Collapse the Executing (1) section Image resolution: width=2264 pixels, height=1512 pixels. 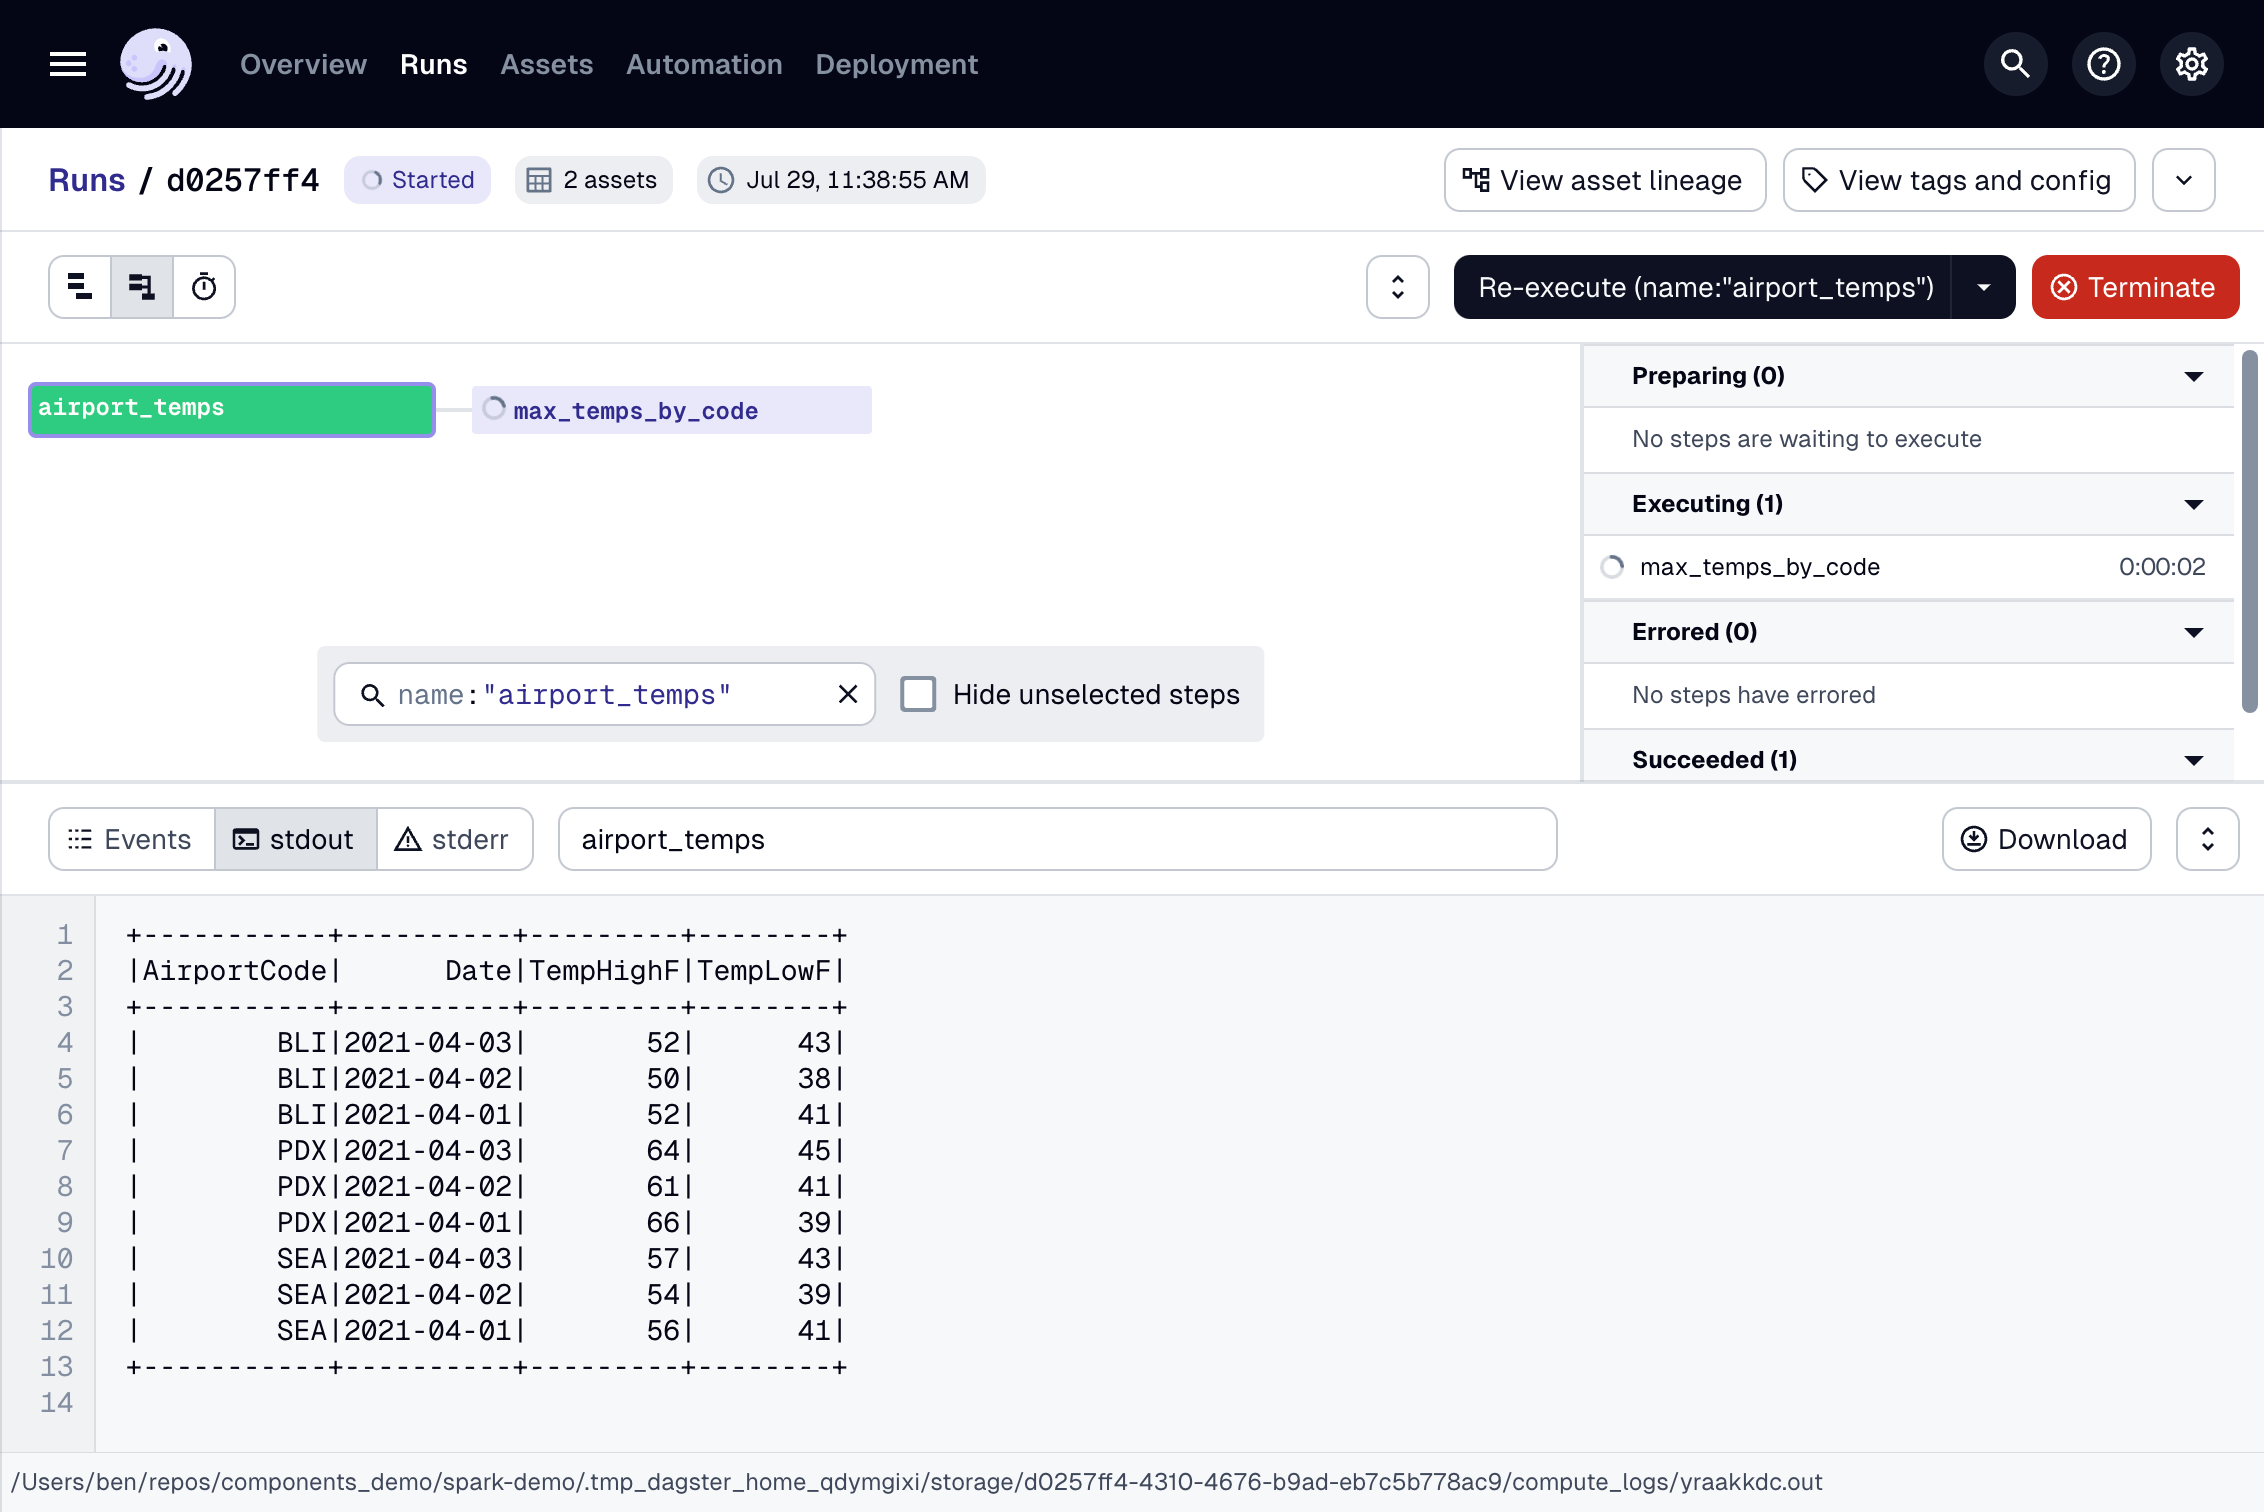pos(2193,504)
